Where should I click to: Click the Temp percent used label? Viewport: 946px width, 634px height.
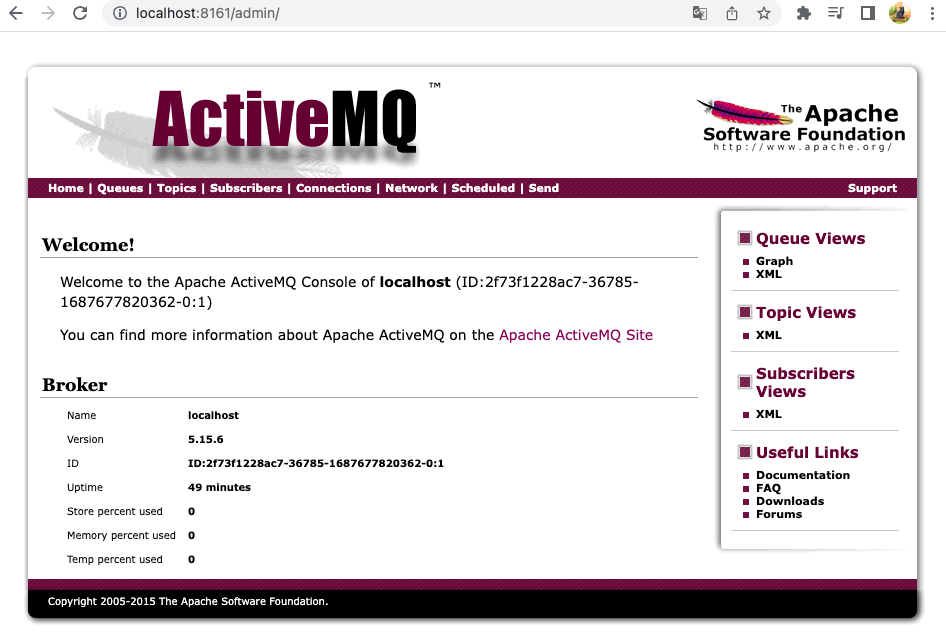click(x=115, y=560)
